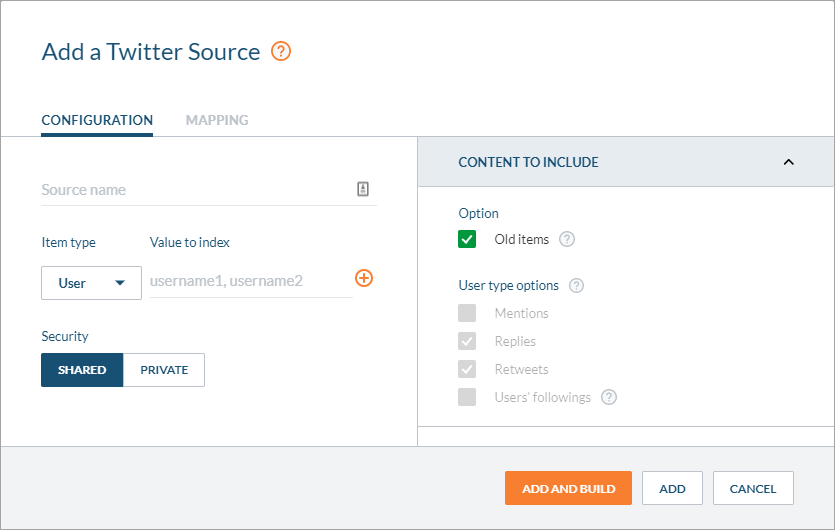The height and width of the screenshot is (530, 835).
Task: Click the contact icon in Source name field
Action: [363, 189]
